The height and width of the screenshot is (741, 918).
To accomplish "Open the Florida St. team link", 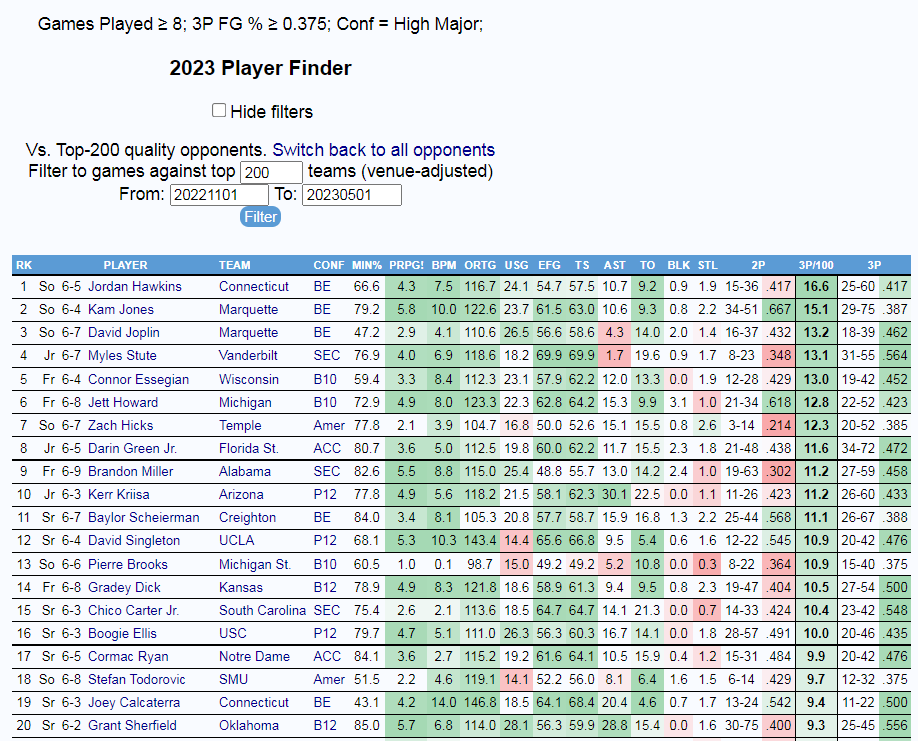I will (249, 448).
